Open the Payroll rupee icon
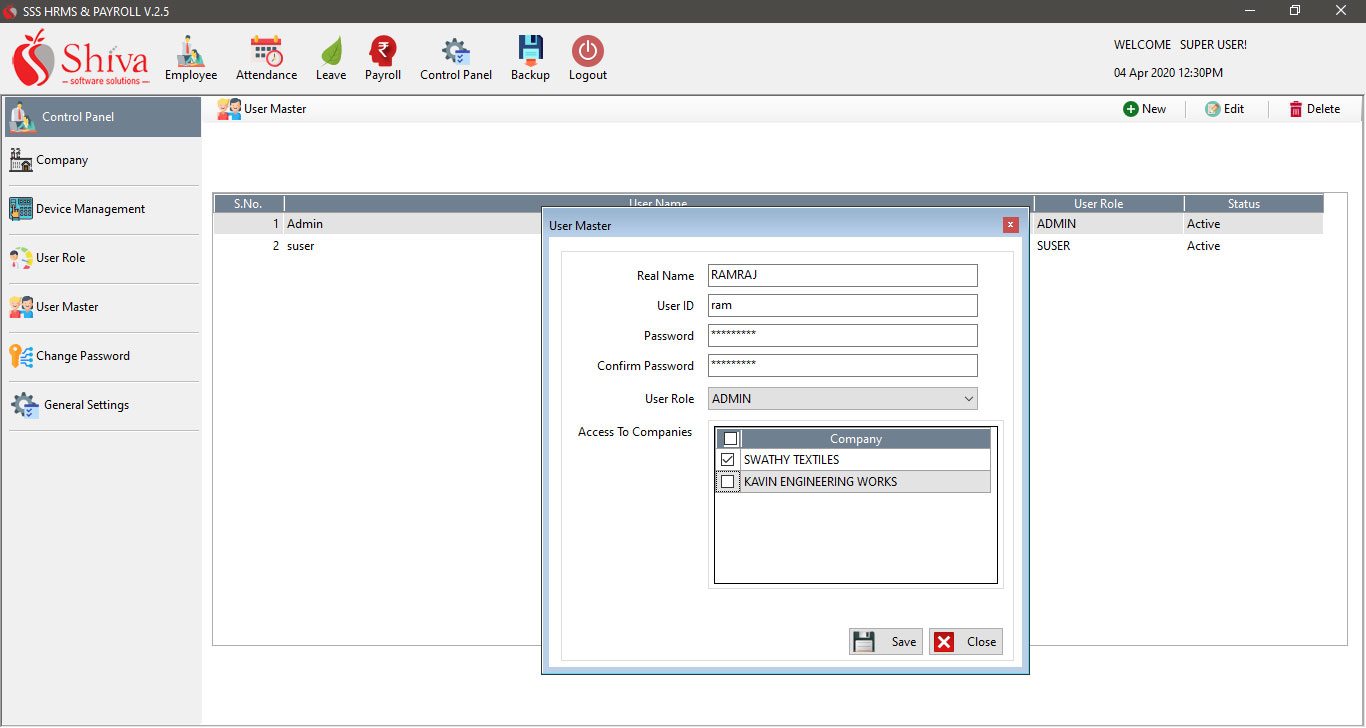The width and height of the screenshot is (1366, 728). point(382,52)
